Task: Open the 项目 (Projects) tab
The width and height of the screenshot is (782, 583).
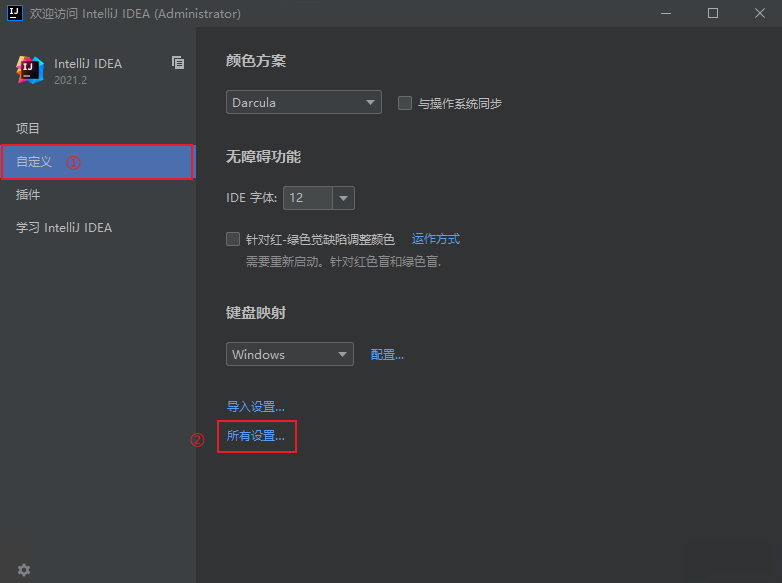Action: coord(98,128)
